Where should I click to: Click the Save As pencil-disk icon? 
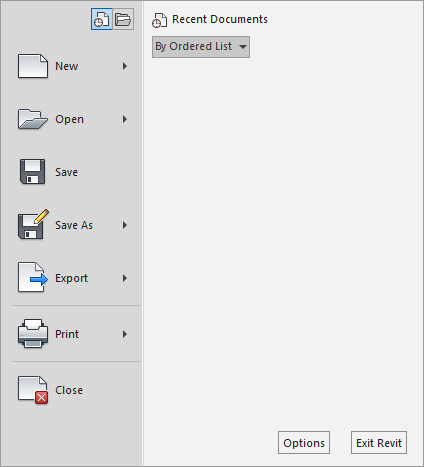(33, 224)
